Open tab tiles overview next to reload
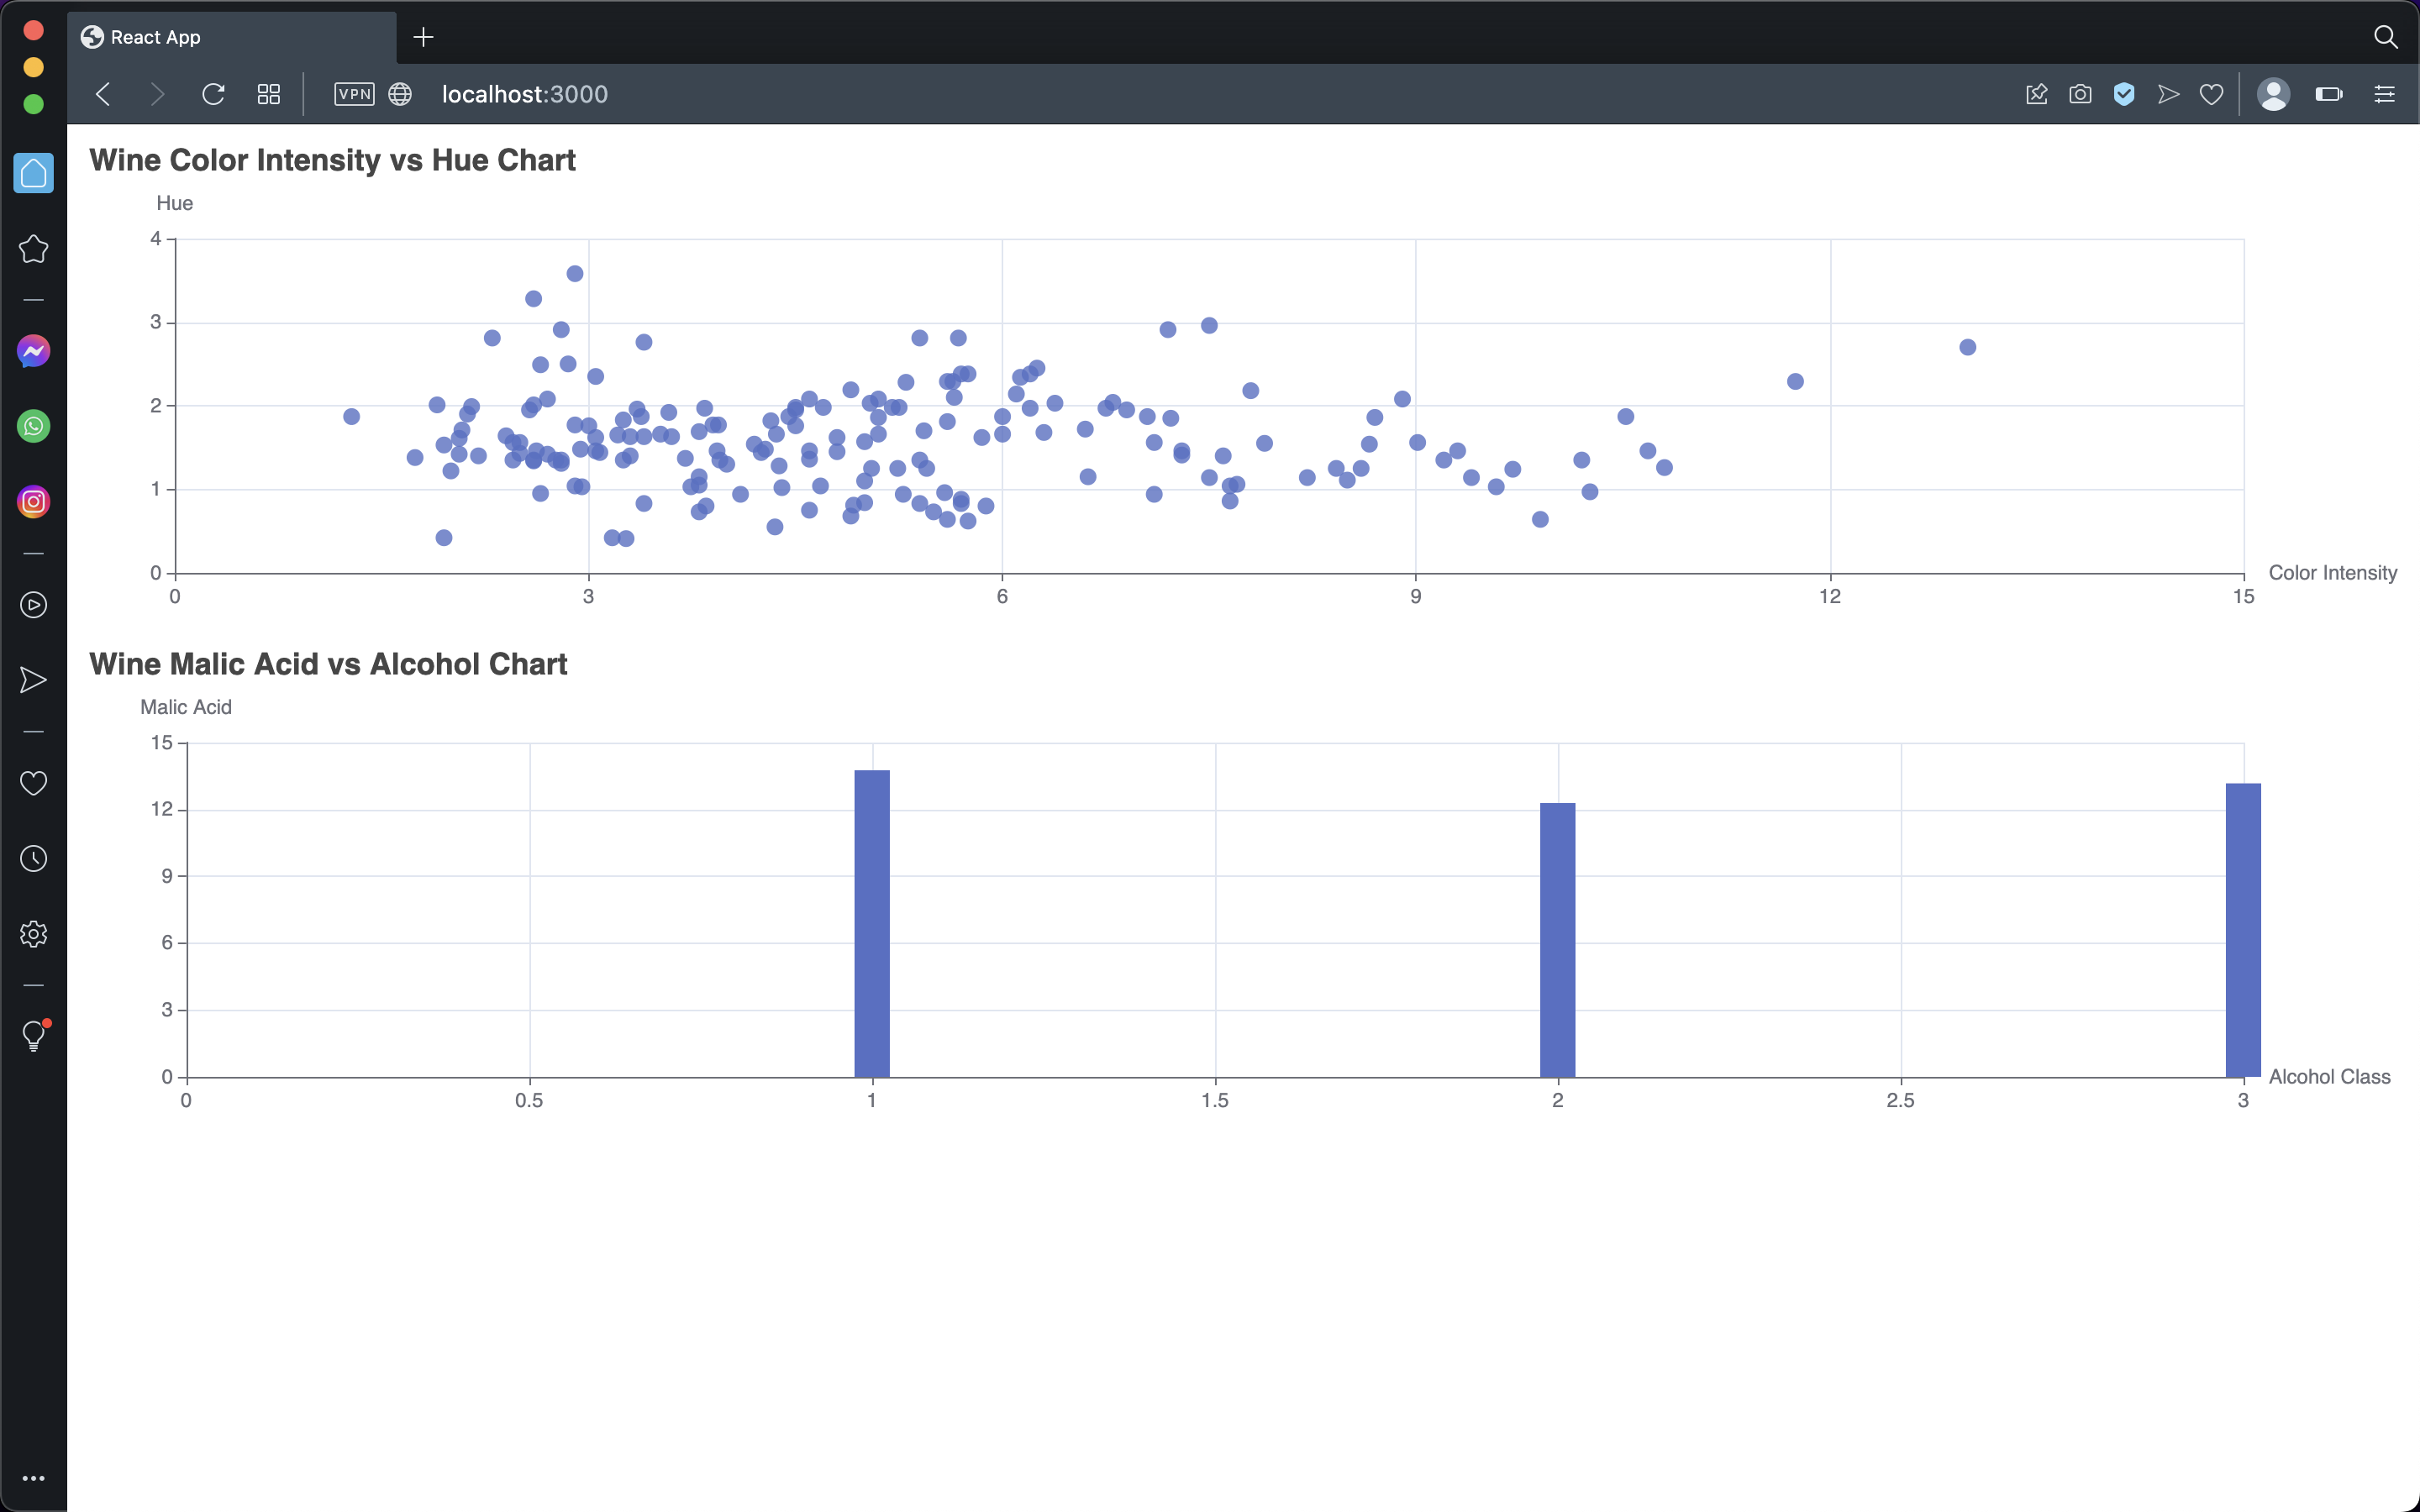Screen dimensions: 2420x1512 [268, 93]
